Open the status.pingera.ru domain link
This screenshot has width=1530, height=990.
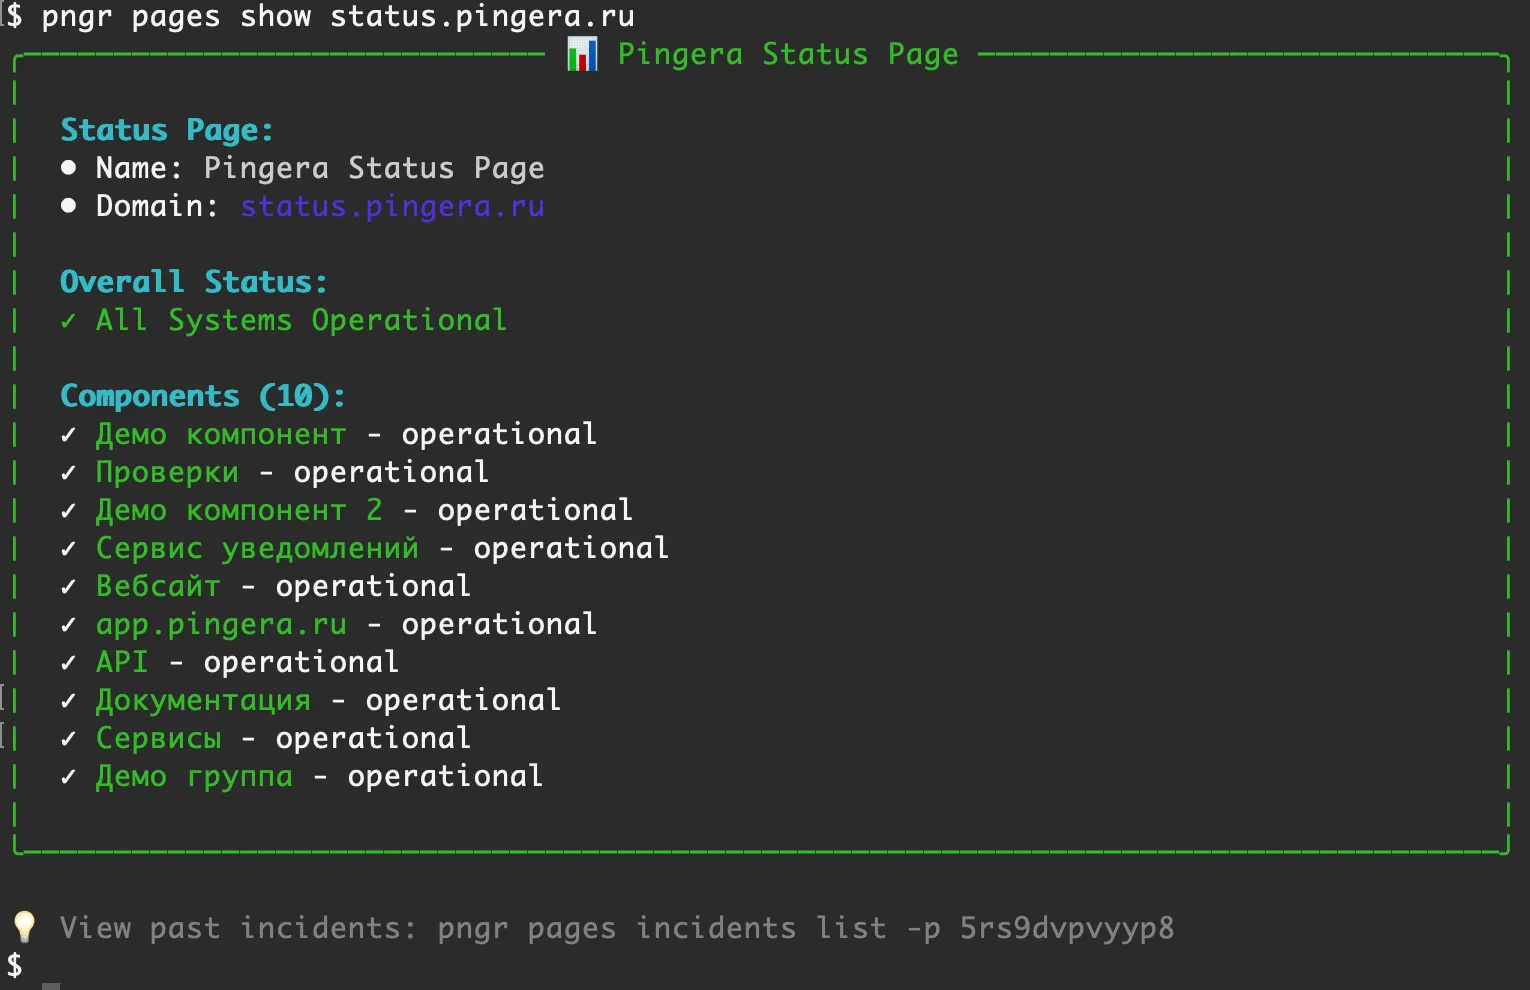[x=392, y=207]
